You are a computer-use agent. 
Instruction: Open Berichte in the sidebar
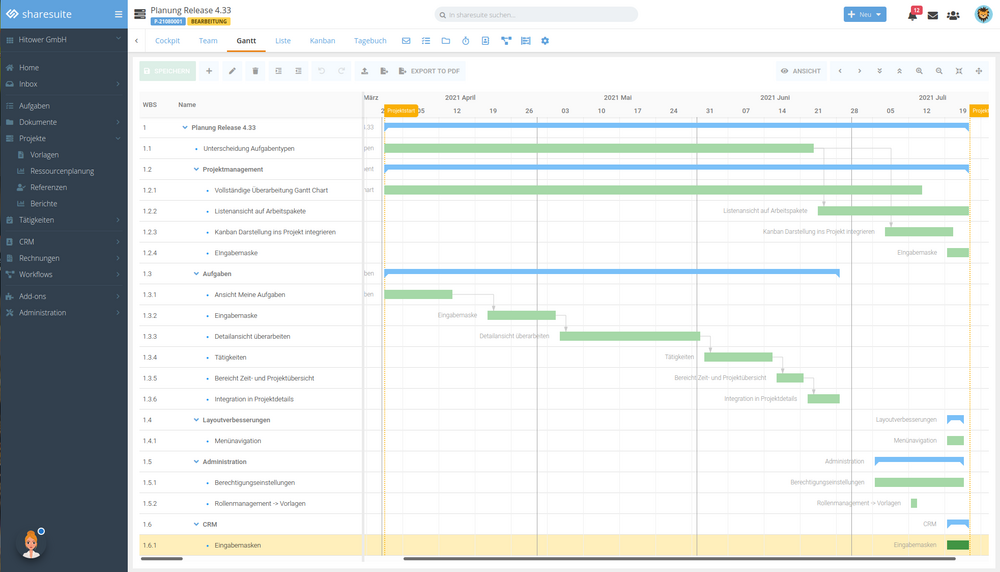pos(43,204)
